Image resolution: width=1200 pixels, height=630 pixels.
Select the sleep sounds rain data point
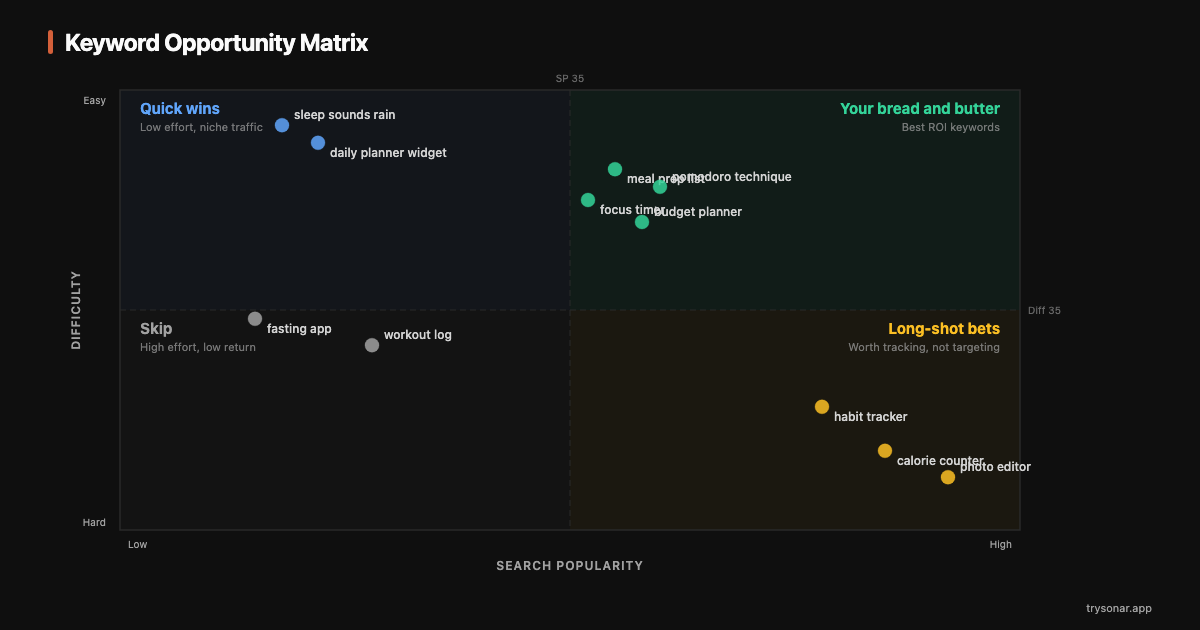pyautogui.click(x=281, y=125)
